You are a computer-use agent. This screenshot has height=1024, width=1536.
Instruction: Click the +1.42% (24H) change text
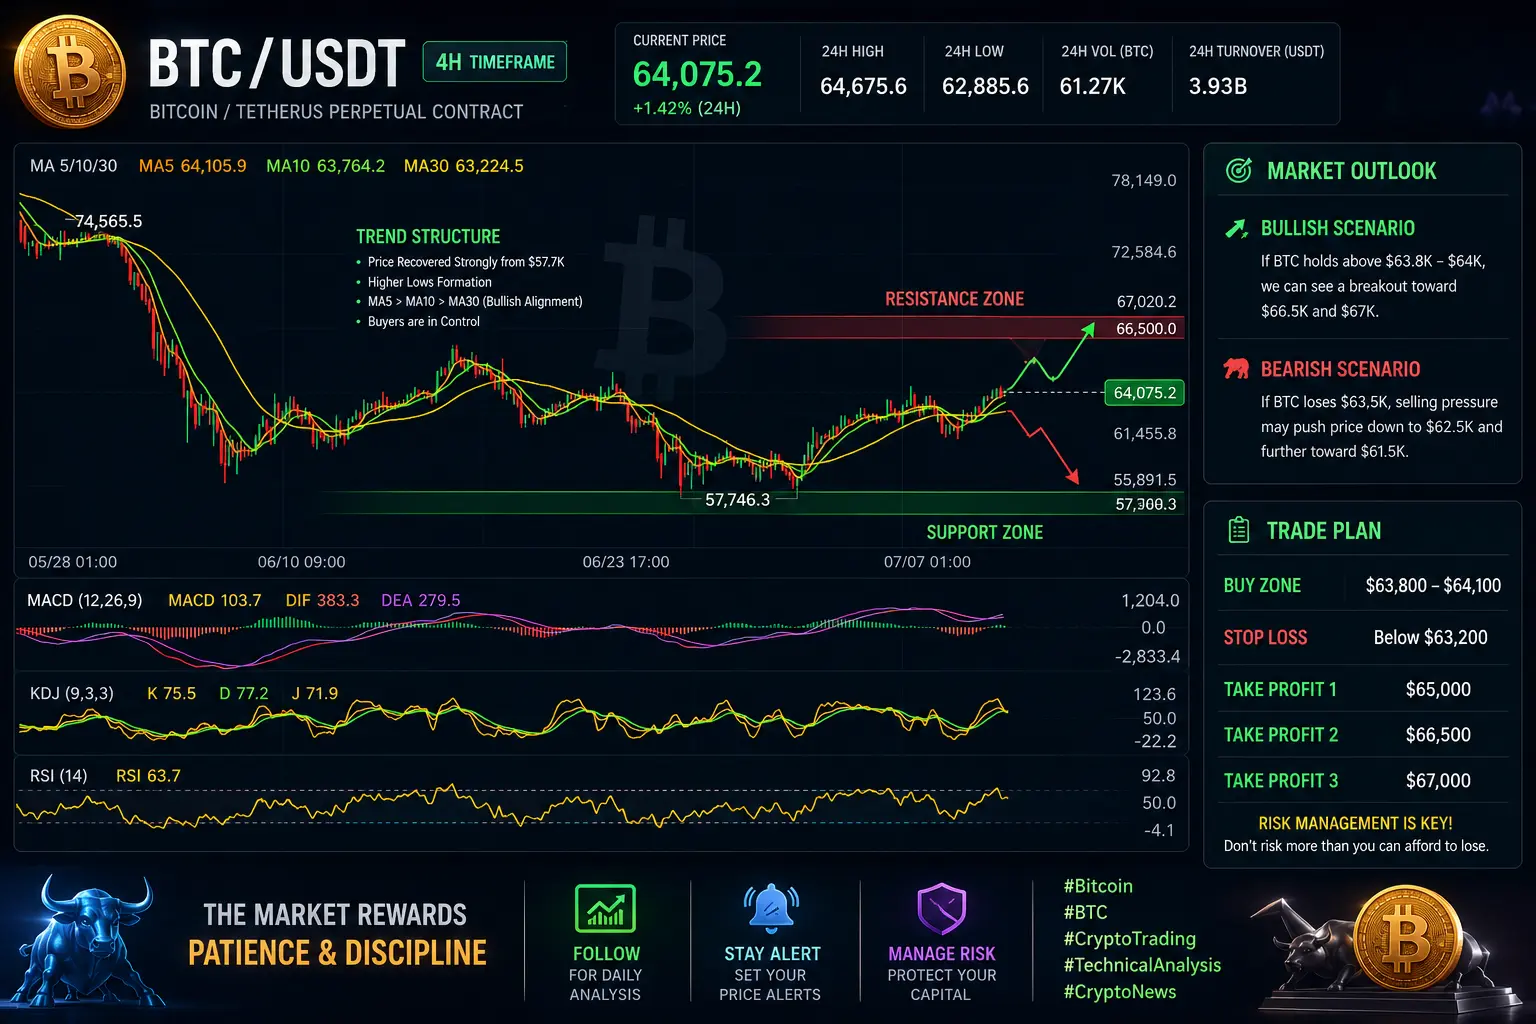(686, 108)
